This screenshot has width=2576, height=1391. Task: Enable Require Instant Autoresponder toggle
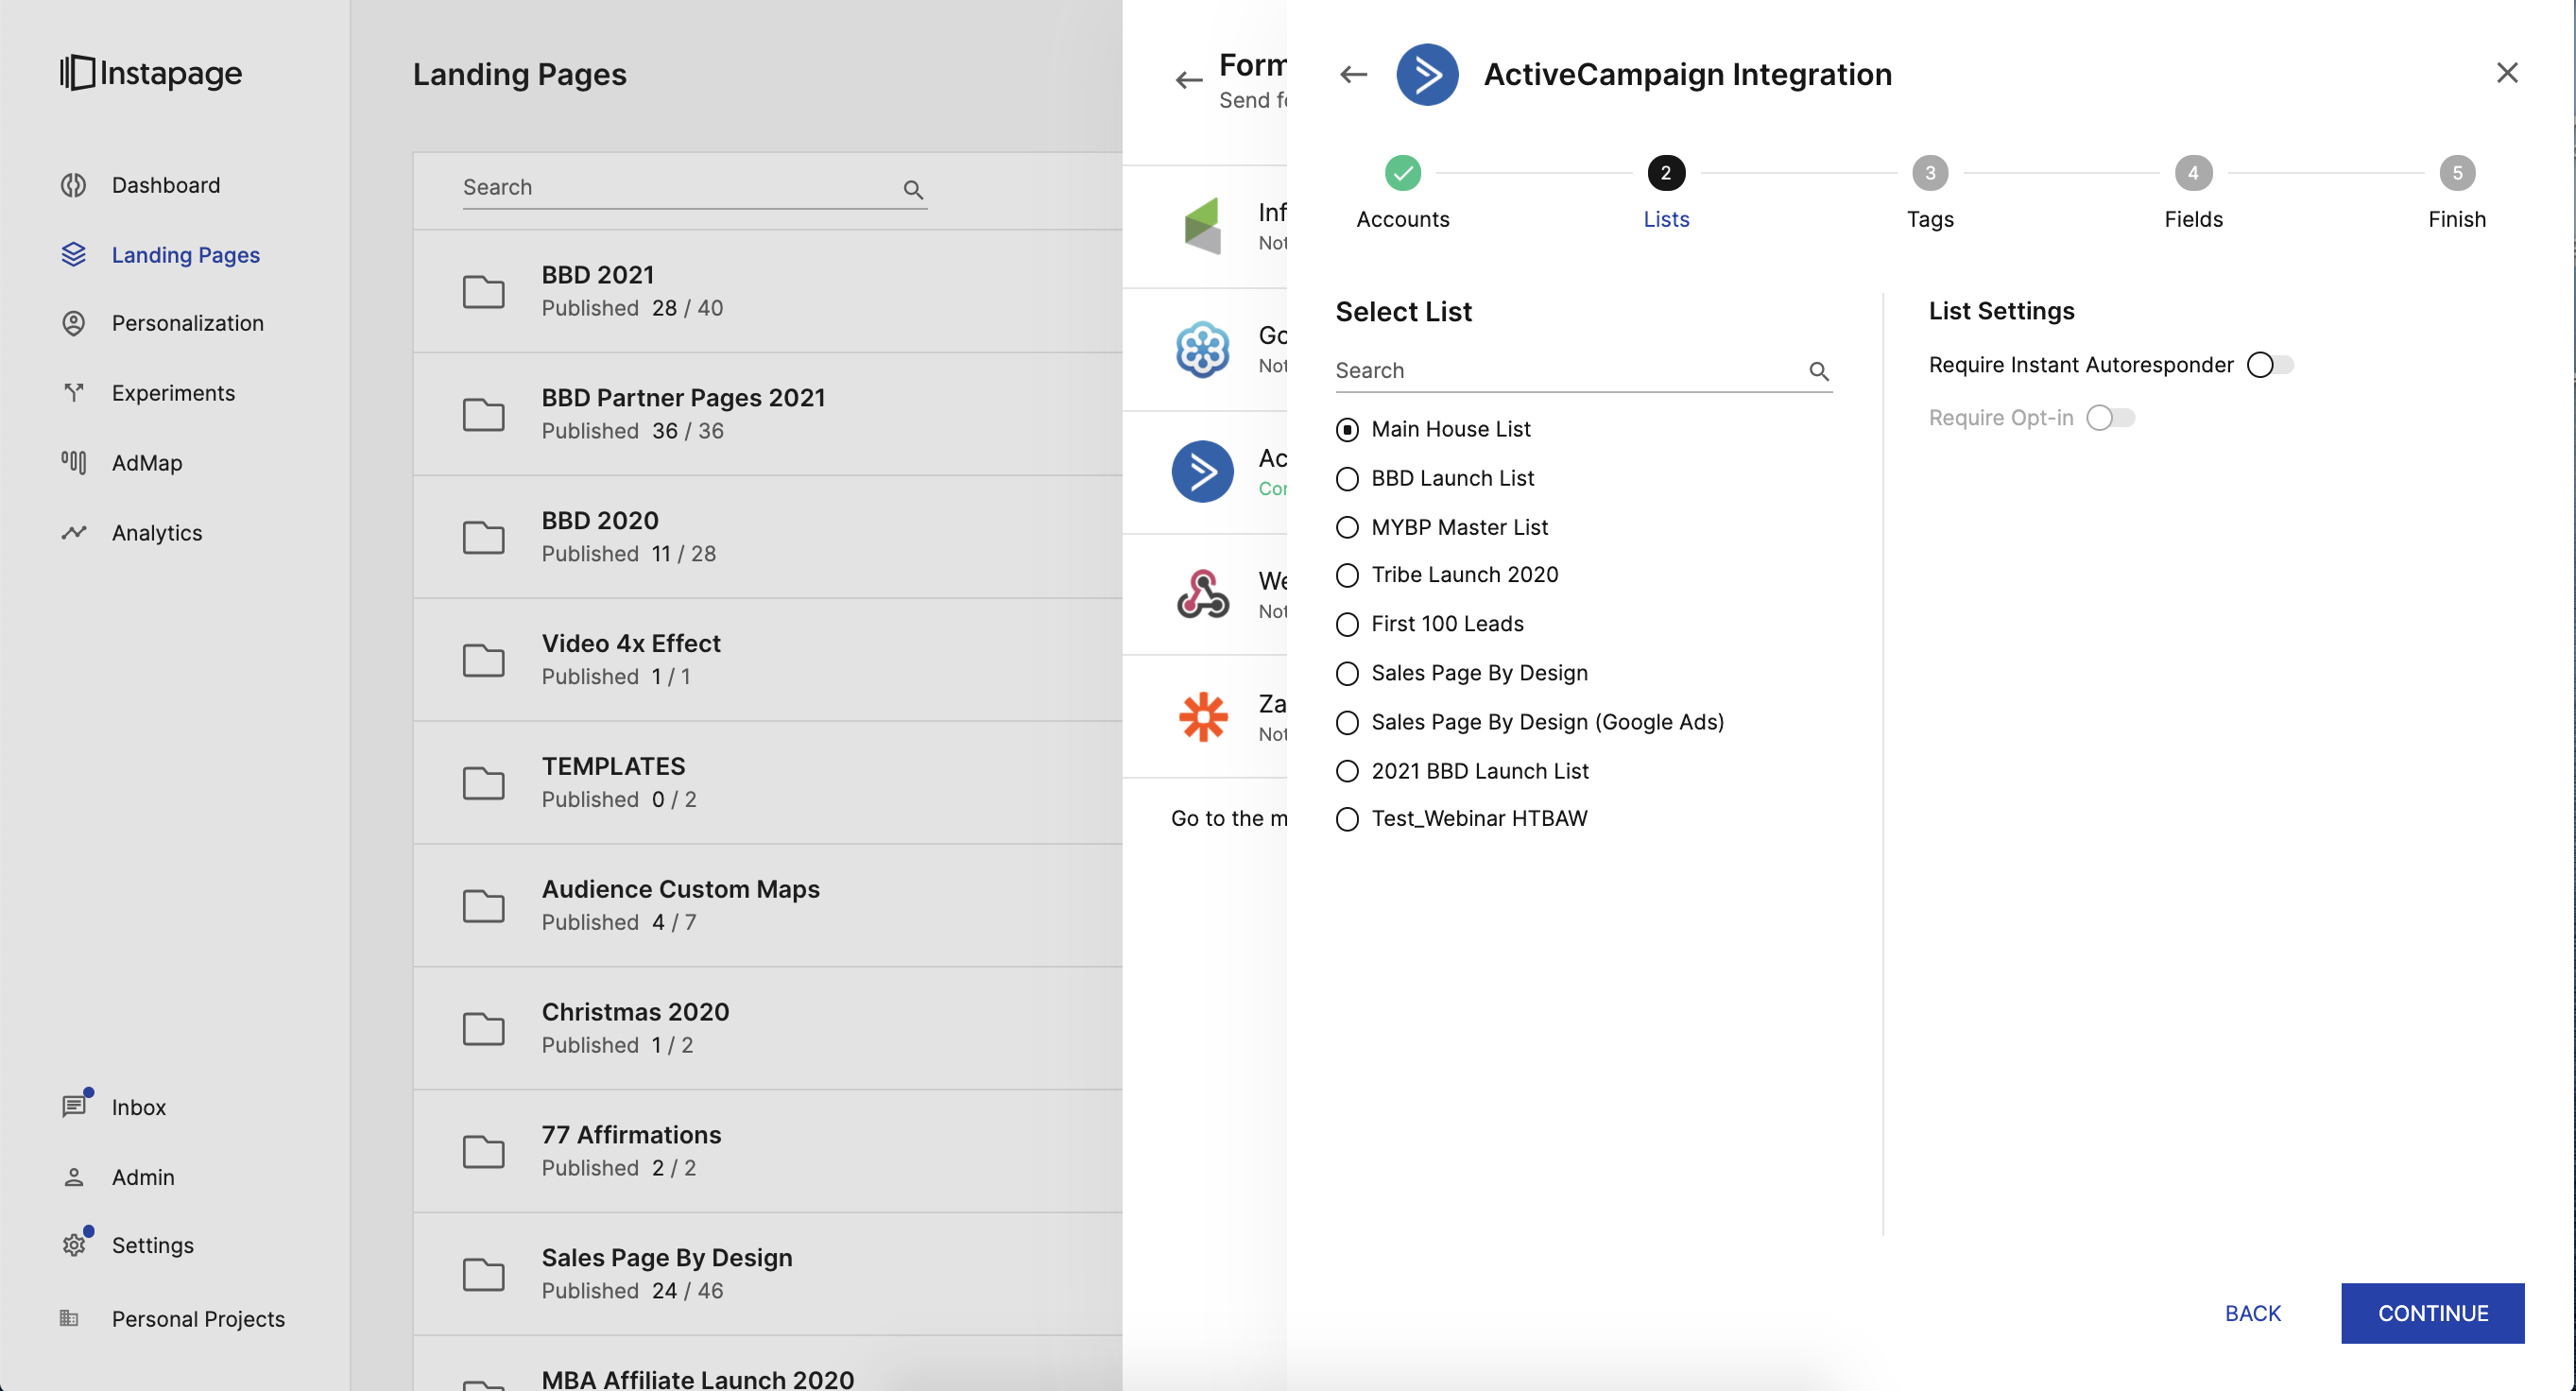point(2269,365)
